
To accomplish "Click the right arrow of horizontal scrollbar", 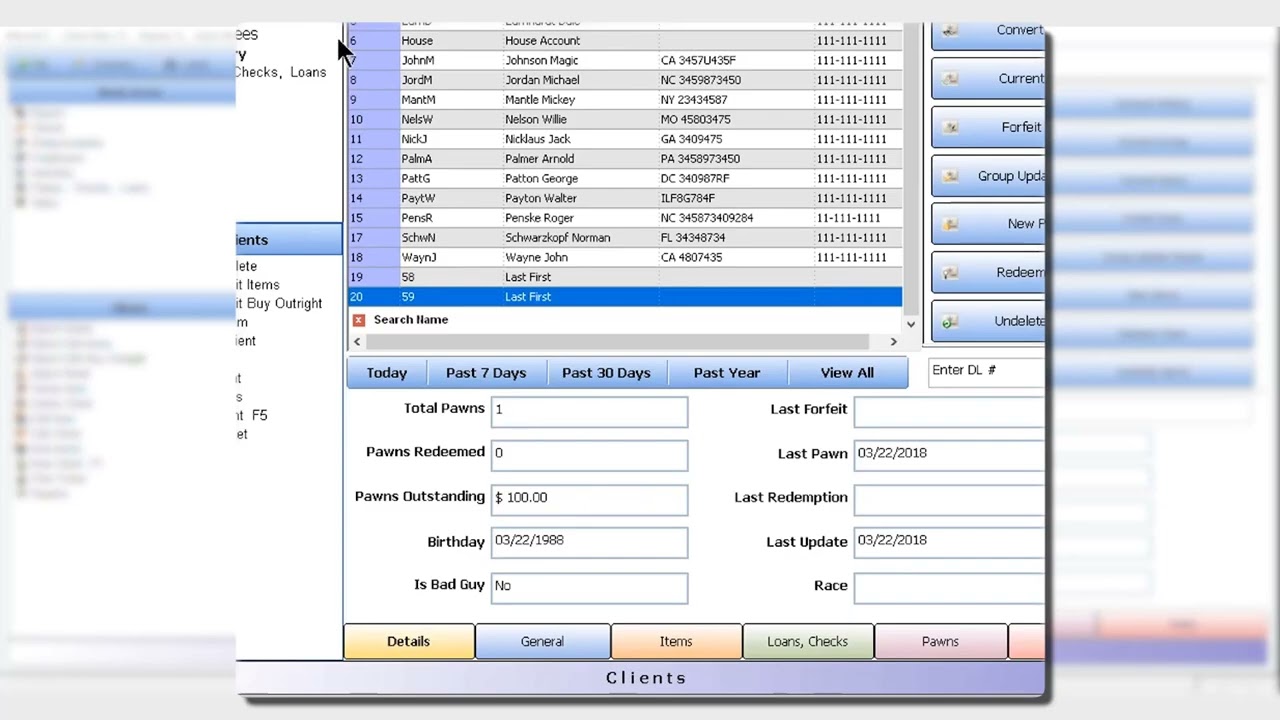I will (893, 341).
